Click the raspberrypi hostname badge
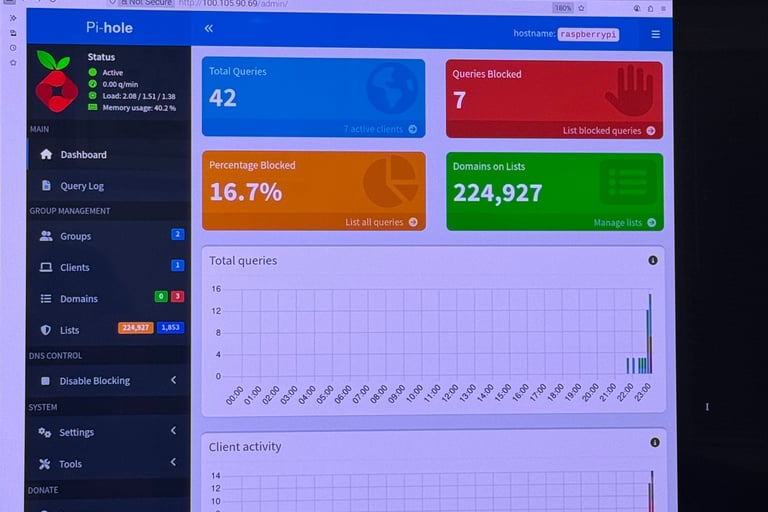Image resolution: width=768 pixels, height=512 pixels. pyautogui.click(x=588, y=34)
